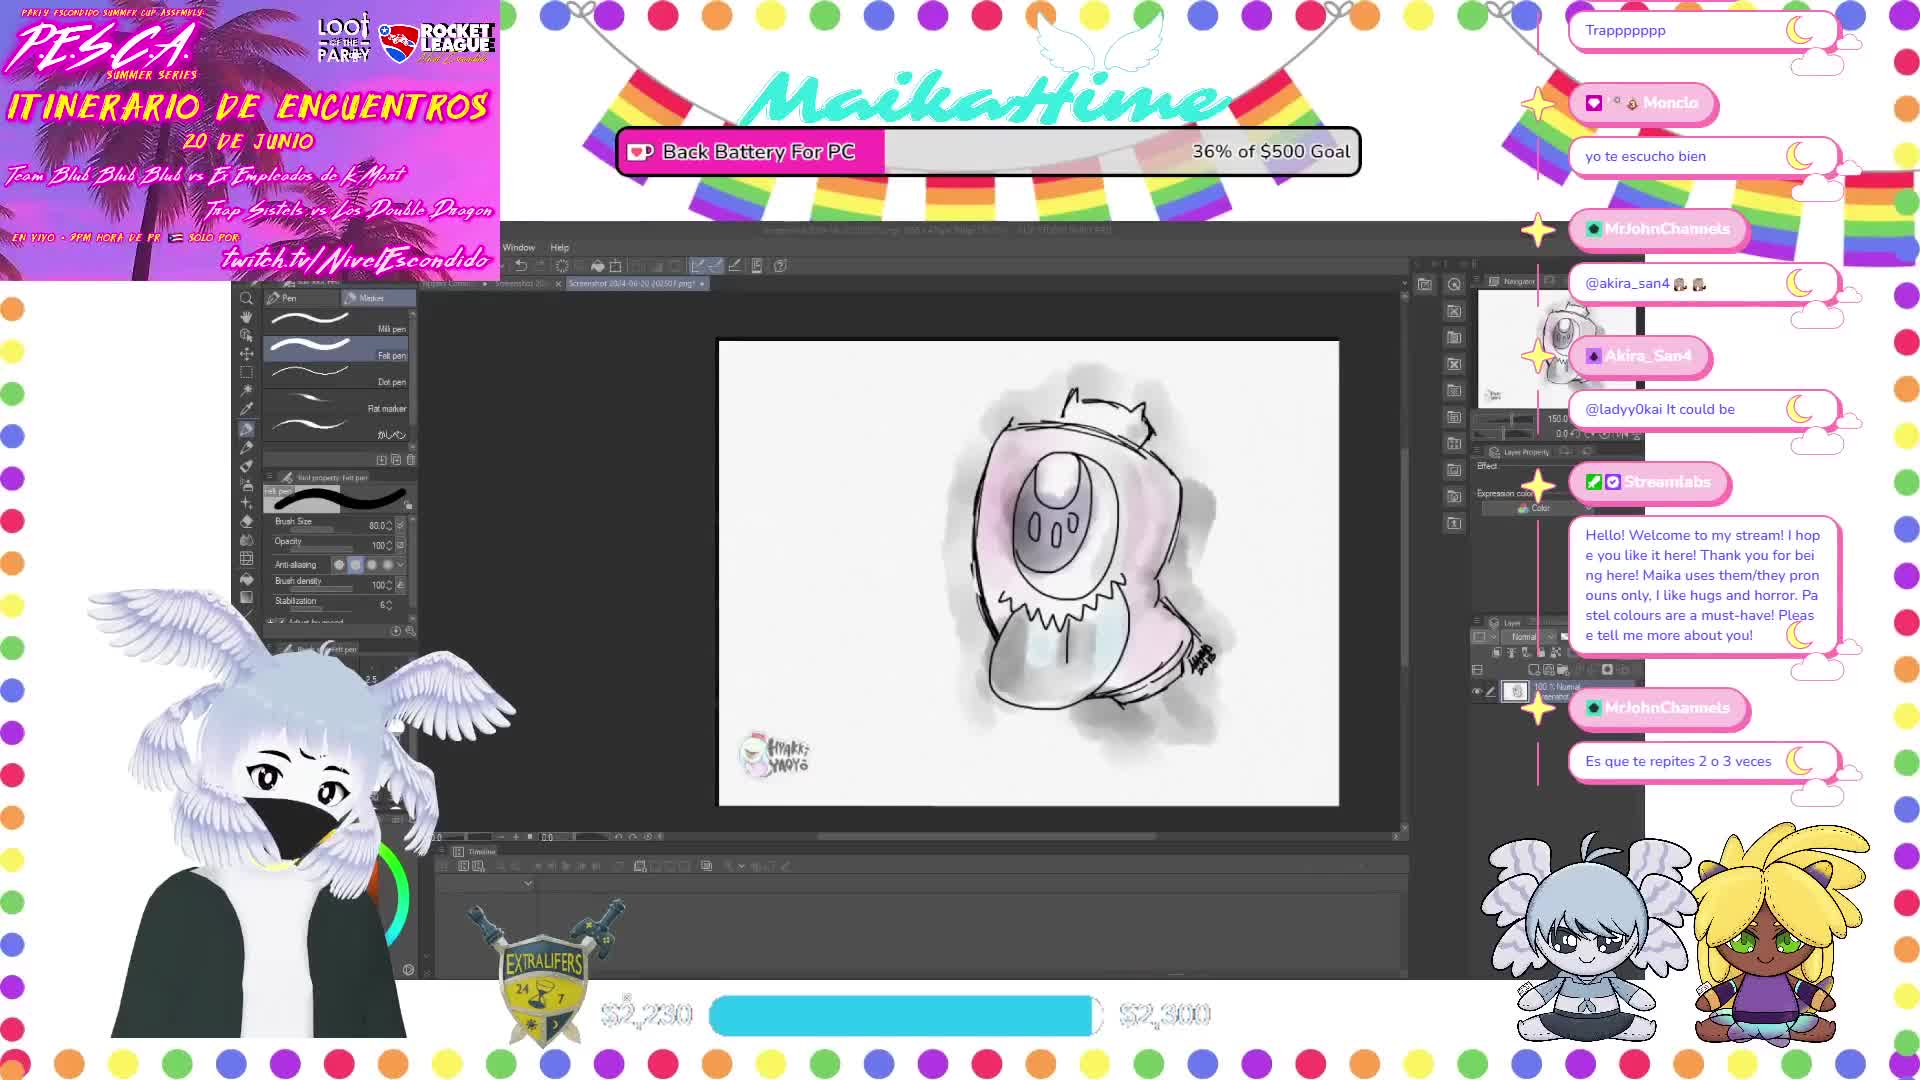Select the Hand move-view tool

pos(246,317)
